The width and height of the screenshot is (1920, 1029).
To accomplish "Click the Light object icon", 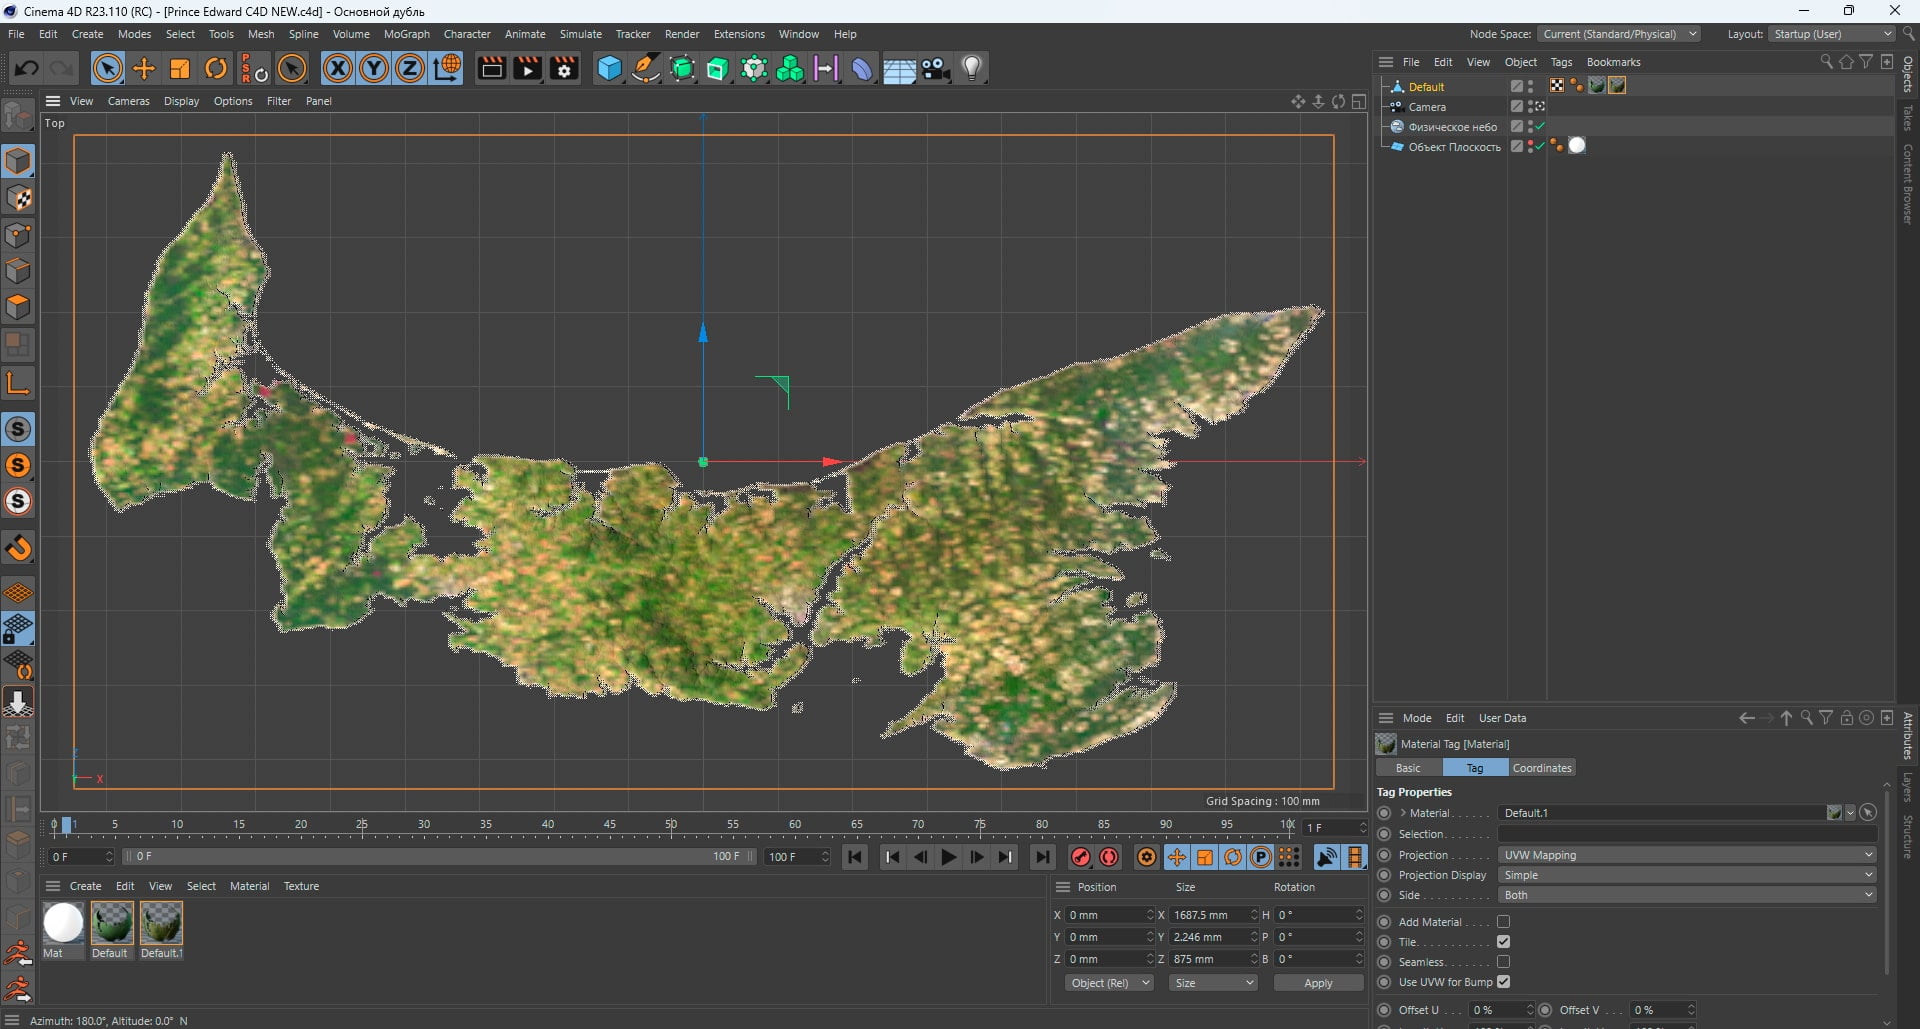I will coord(972,68).
